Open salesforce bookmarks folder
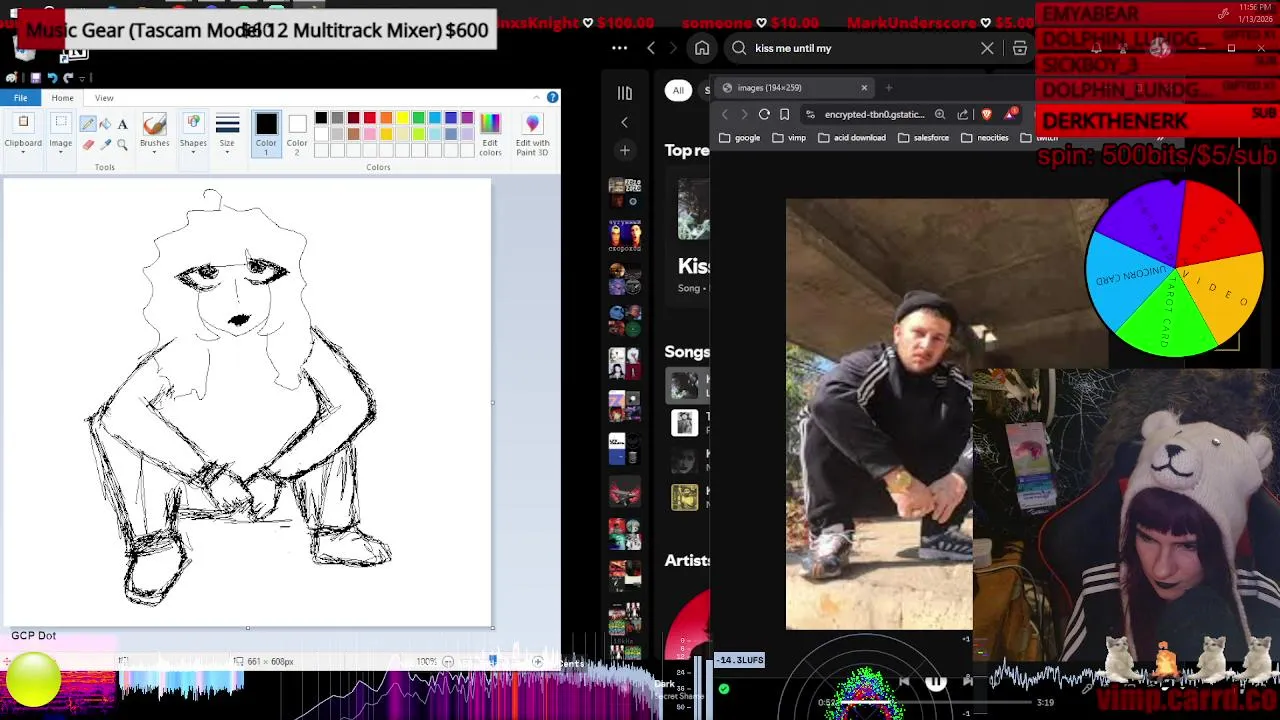The width and height of the screenshot is (1280, 720). pos(923,138)
